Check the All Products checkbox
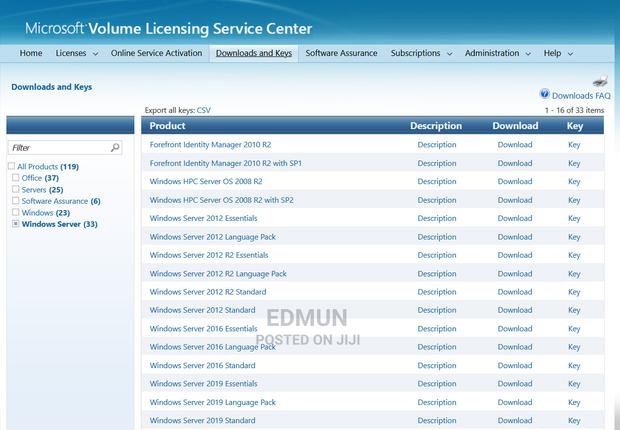The width and height of the screenshot is (620, 430). coord(11,166)
